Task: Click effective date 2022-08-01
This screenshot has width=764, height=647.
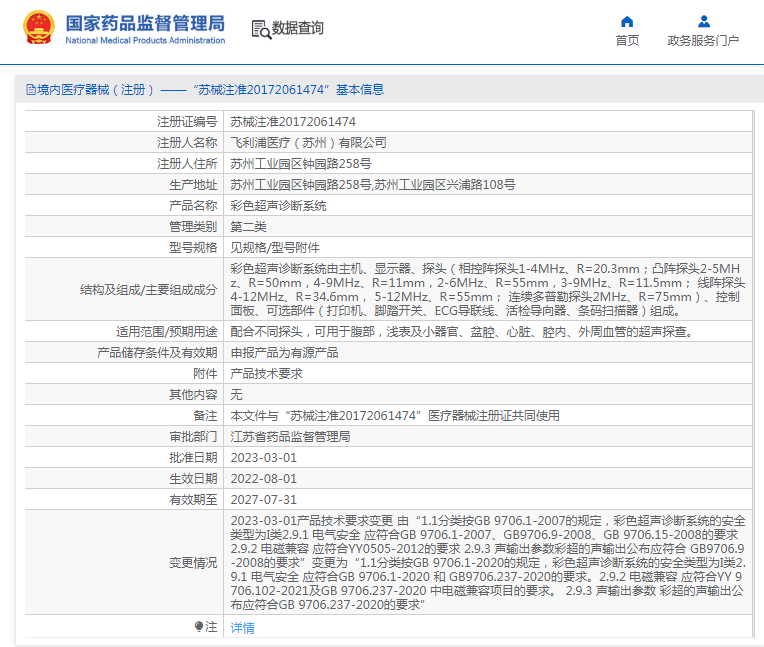Action: click(x=264, y=479)
